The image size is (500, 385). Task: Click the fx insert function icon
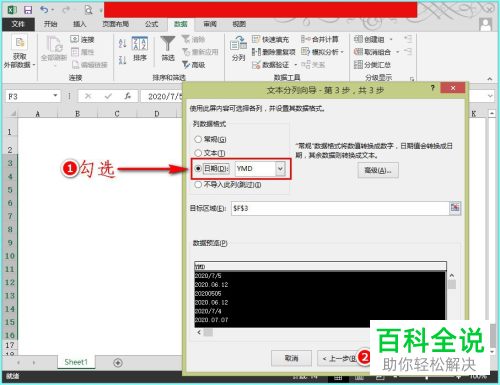pyautogui.click(x=127, y=96)
